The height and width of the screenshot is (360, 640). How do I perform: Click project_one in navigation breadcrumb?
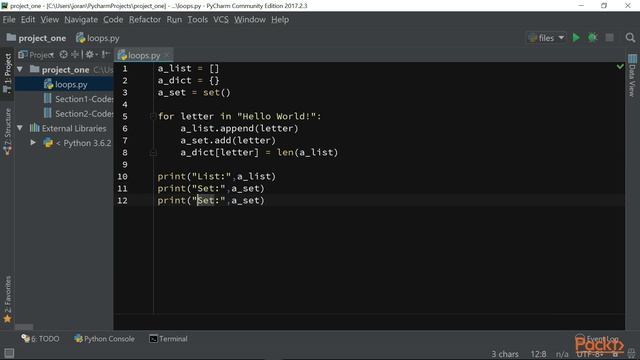pyautogui.click(x=42, y=38)
